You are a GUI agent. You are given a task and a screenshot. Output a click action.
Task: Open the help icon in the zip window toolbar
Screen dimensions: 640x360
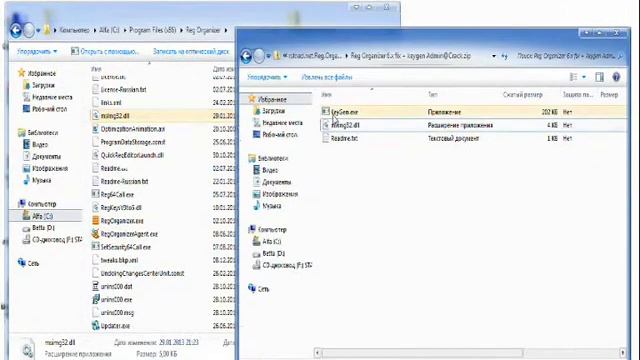pos(616,77)
